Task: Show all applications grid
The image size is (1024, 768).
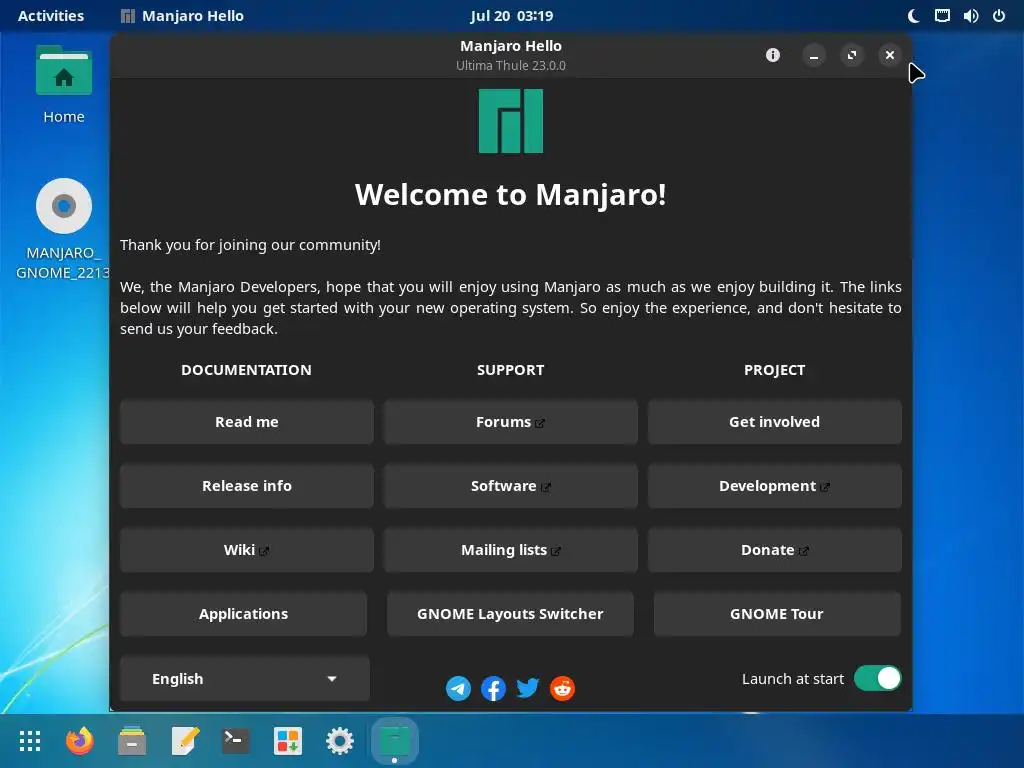Action: tap(29, 741)
